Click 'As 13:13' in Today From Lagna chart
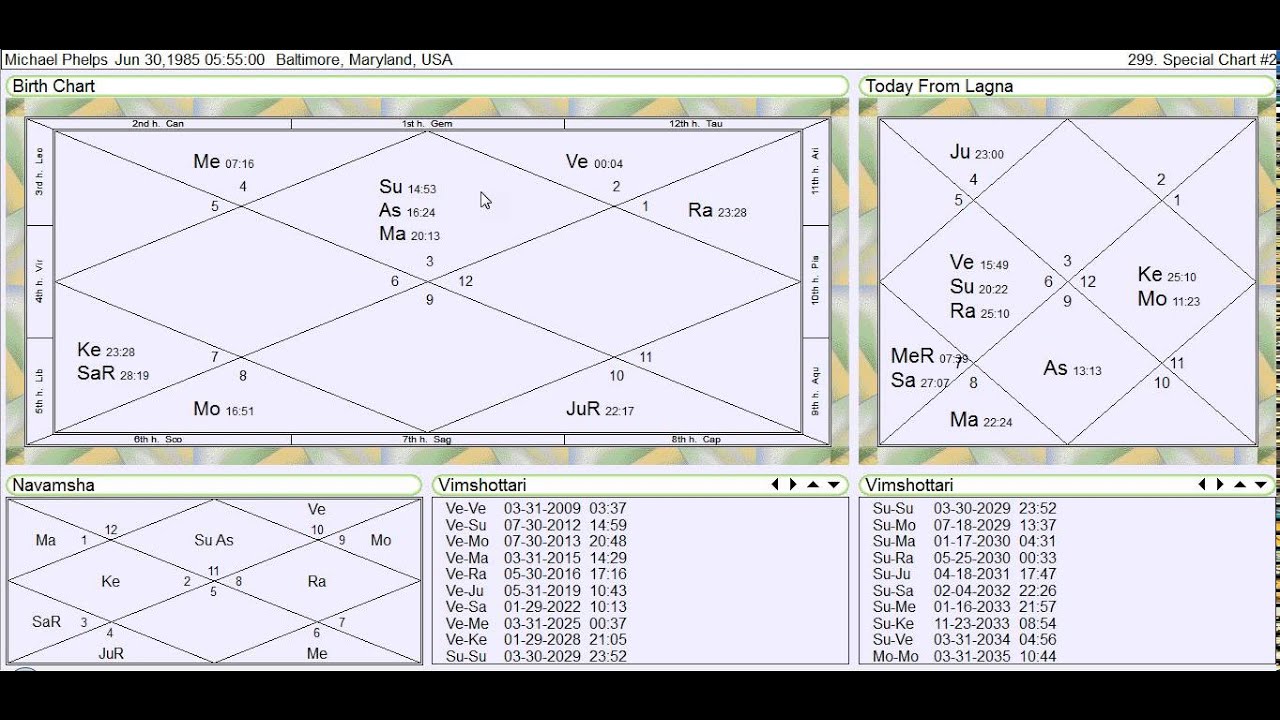Viewport: 1280px width, 720px height. coord(1072,369)
